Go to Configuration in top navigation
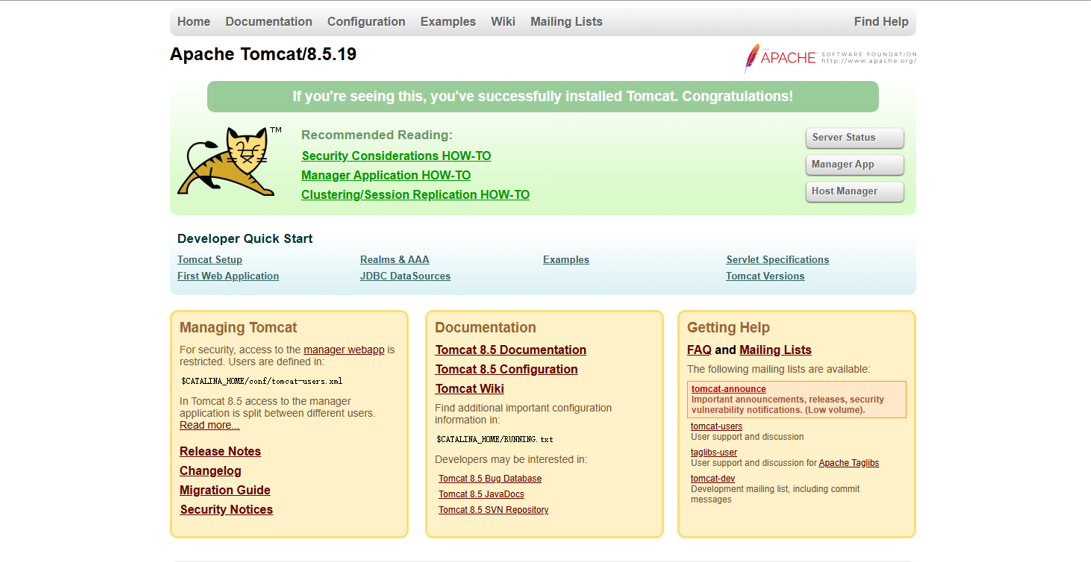 point(366,22)
